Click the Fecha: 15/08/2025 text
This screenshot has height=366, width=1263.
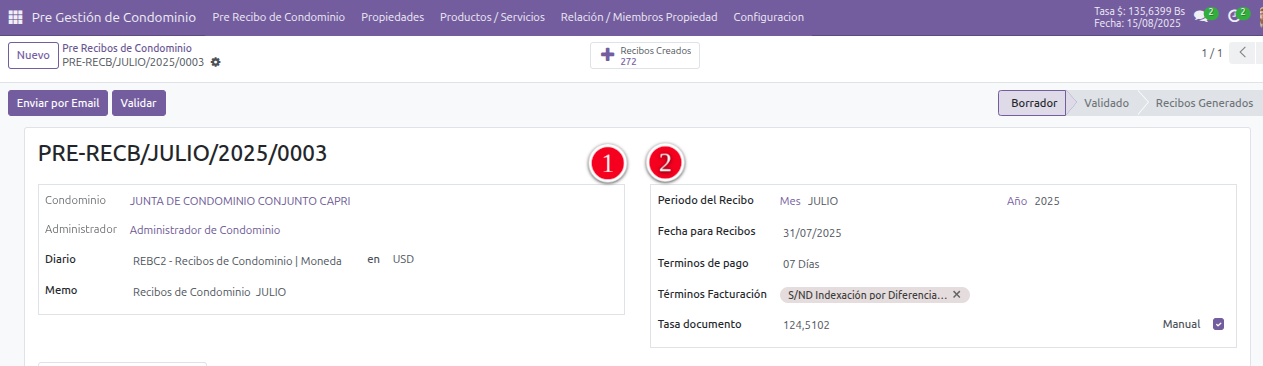pos(1136,23)
